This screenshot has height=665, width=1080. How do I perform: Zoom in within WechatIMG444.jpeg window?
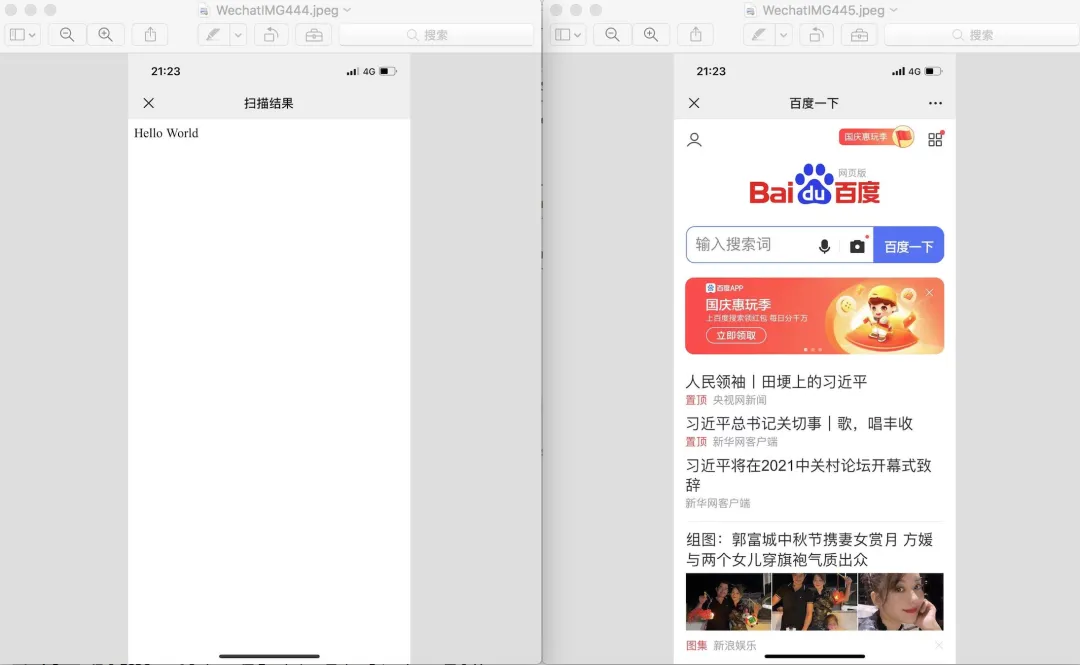(x=105, y=34)
